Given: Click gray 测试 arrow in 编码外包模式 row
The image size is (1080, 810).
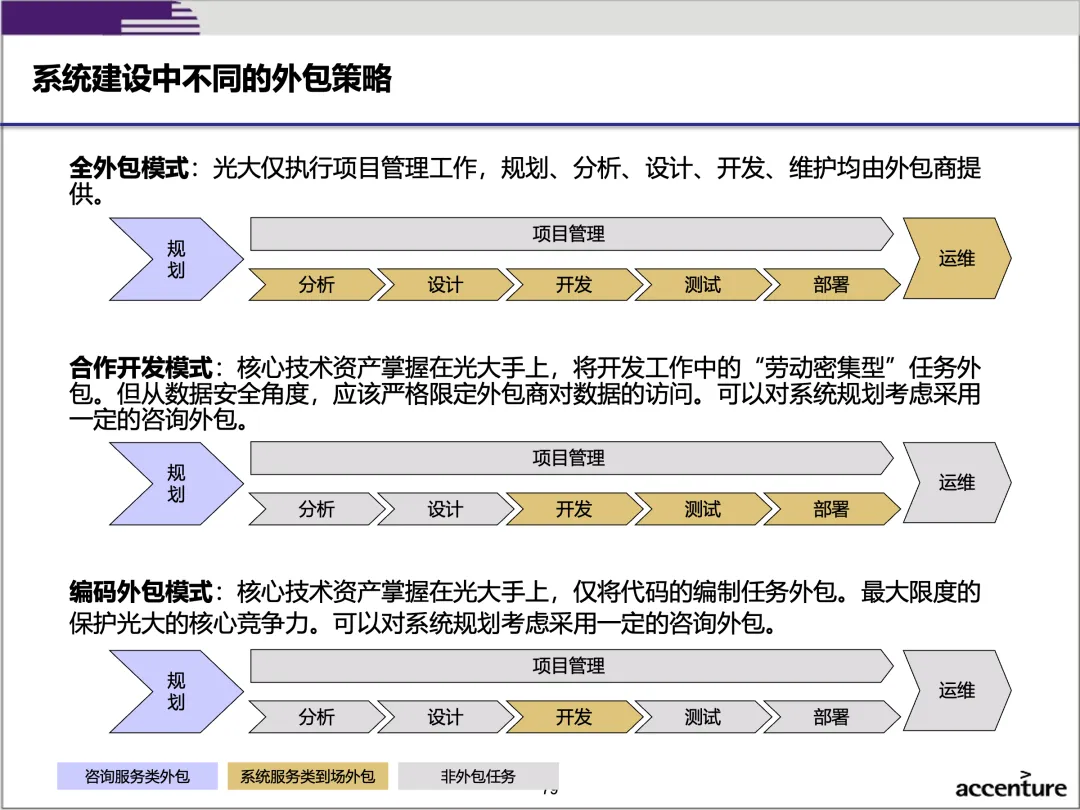Looking at the screenshot, I should coord(703,717).
